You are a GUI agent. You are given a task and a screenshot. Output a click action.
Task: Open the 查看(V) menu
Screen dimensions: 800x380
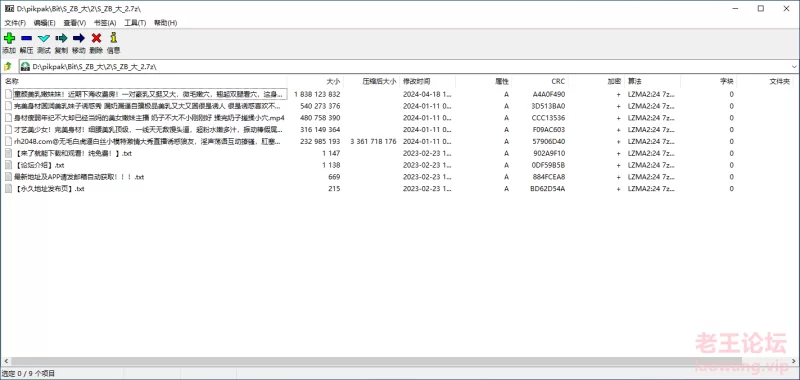74,23
